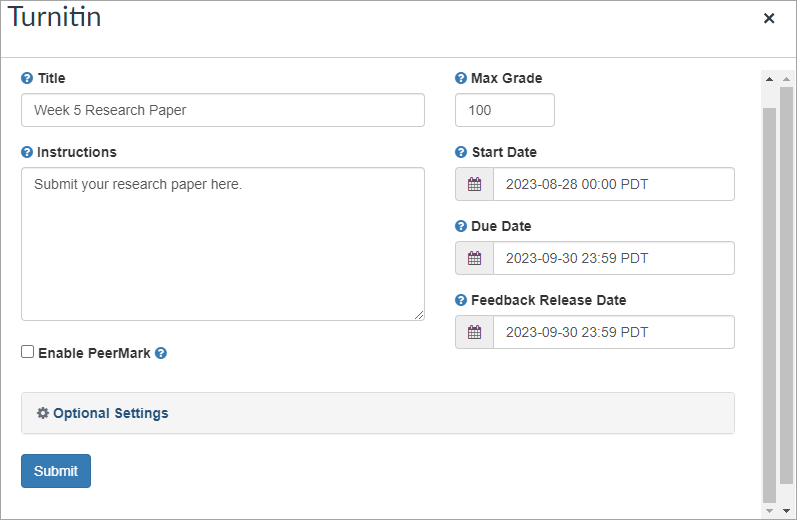797x520 pixels.
Task: Click the Feedback Release Date help icon
Action: 461,300
